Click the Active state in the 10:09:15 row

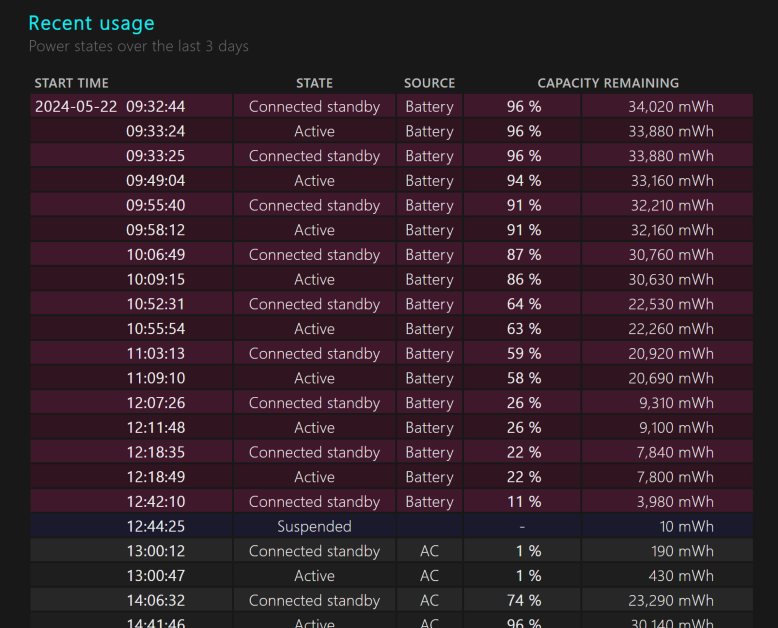[314, 280]
